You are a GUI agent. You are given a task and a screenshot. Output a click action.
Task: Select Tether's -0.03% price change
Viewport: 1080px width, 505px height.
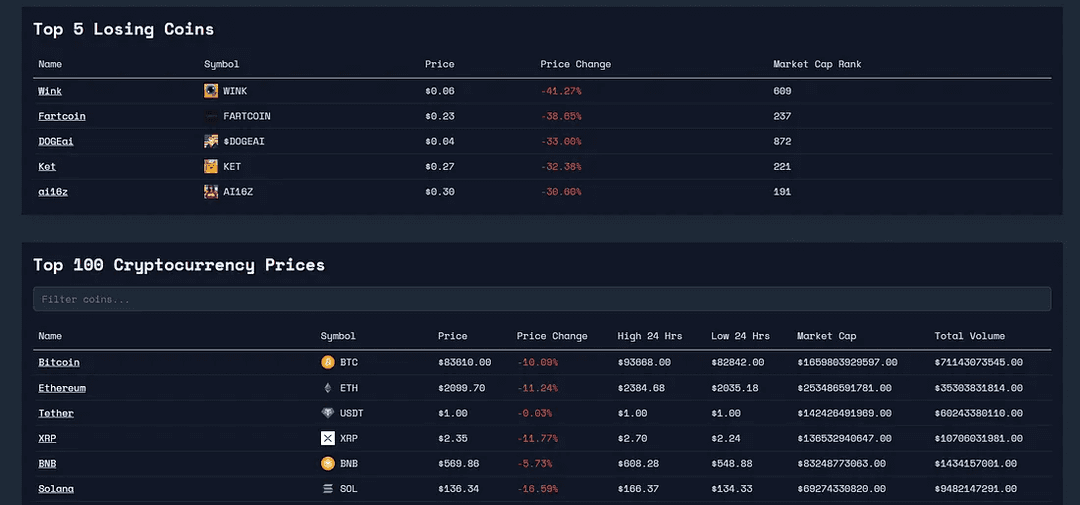(x=534, y=413)
